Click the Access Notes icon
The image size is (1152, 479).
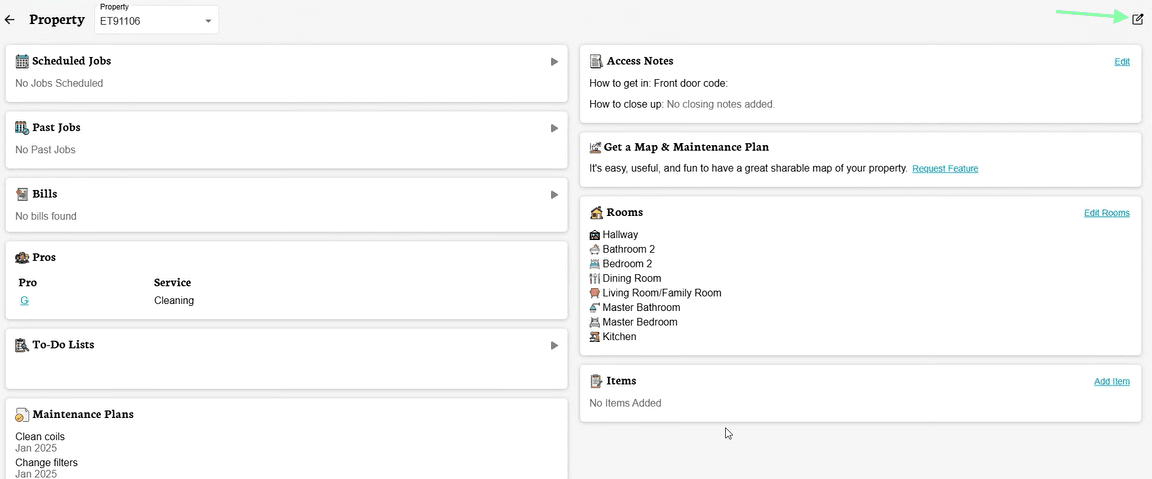596,62
